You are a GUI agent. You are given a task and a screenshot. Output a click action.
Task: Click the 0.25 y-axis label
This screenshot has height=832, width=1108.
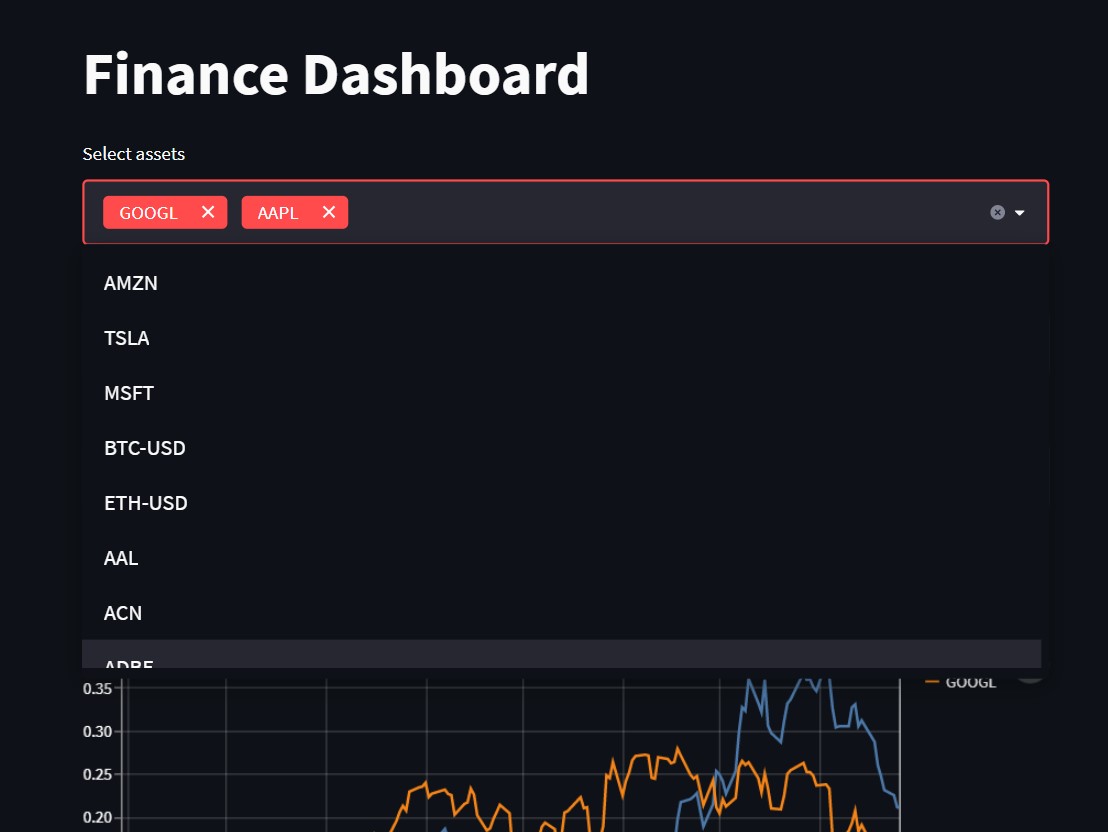[98, 775]
